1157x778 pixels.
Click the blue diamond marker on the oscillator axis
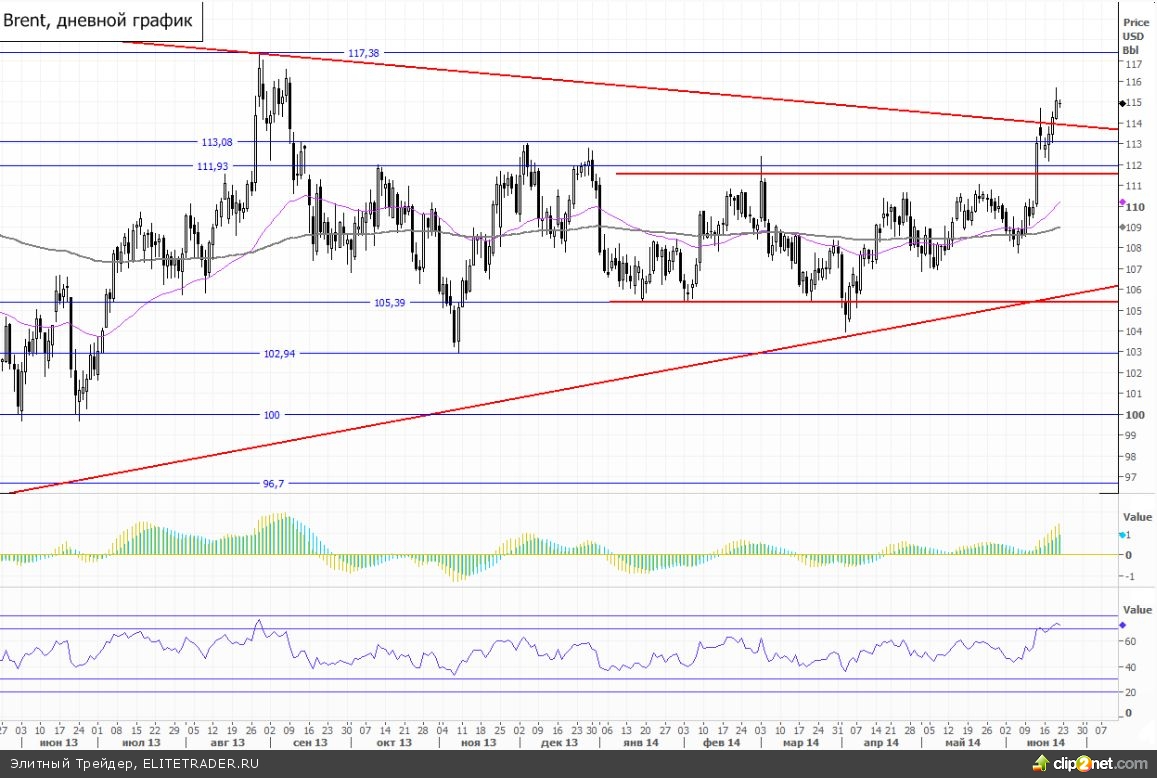point(1122,625)
